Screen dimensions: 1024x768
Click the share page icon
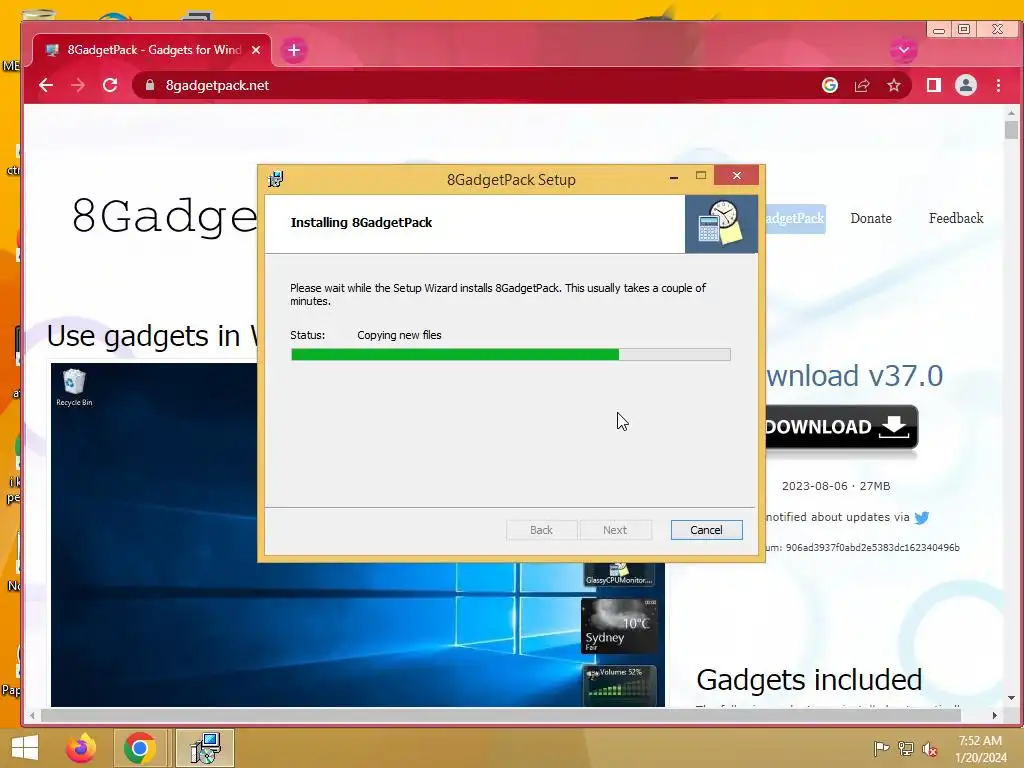pos(862,86)
